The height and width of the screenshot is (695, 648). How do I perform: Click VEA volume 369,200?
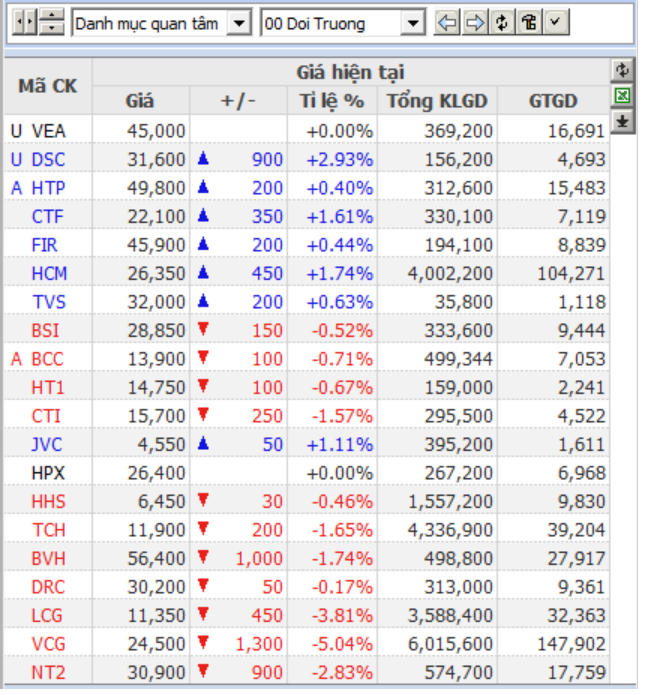(459, 131)
